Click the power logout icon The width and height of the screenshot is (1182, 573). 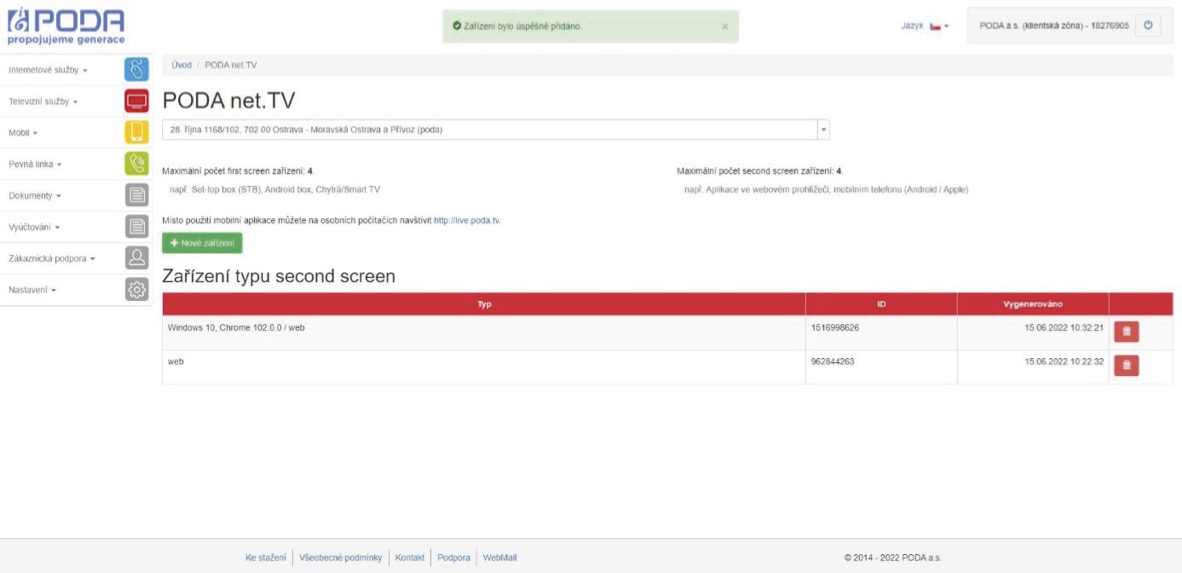click(1147, 26)
